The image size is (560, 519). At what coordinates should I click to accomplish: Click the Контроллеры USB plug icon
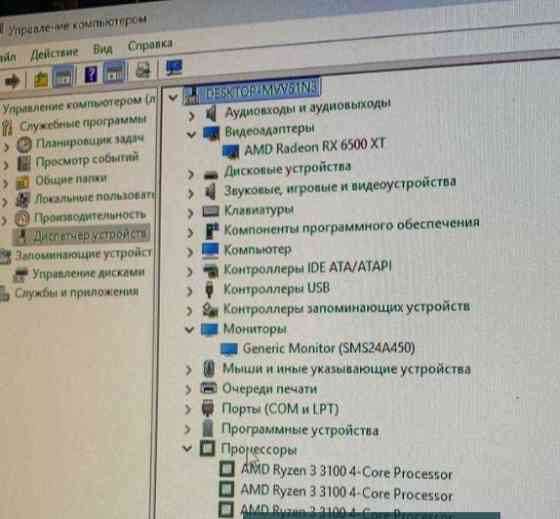click(x=209, y=290)
